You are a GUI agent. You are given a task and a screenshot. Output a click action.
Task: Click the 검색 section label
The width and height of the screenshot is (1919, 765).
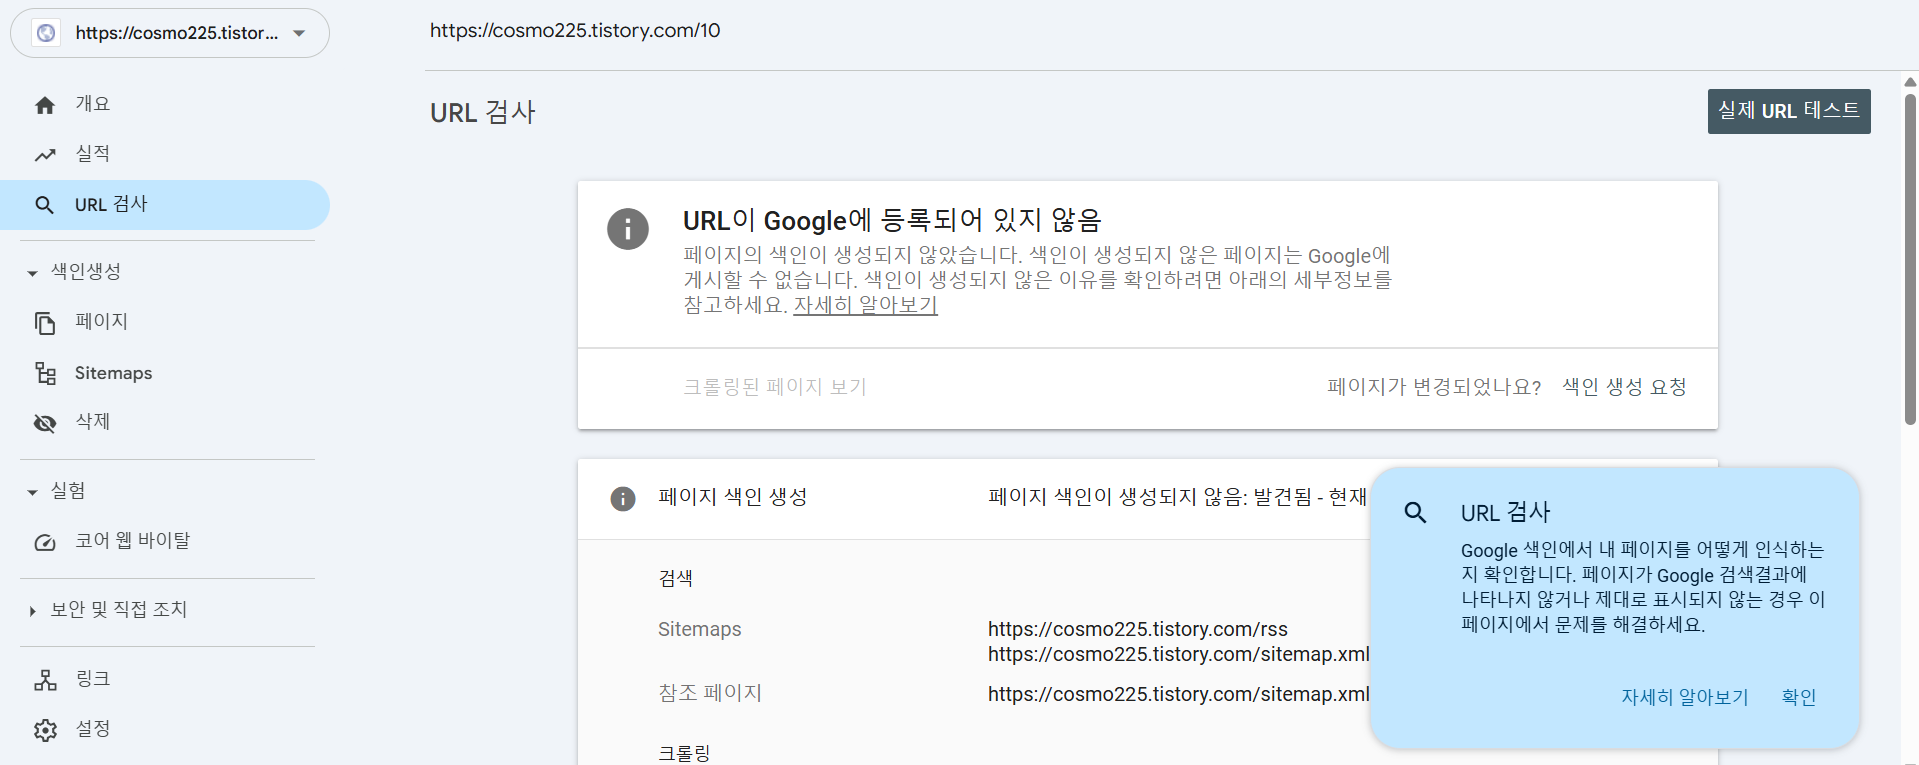coord(675,578)
